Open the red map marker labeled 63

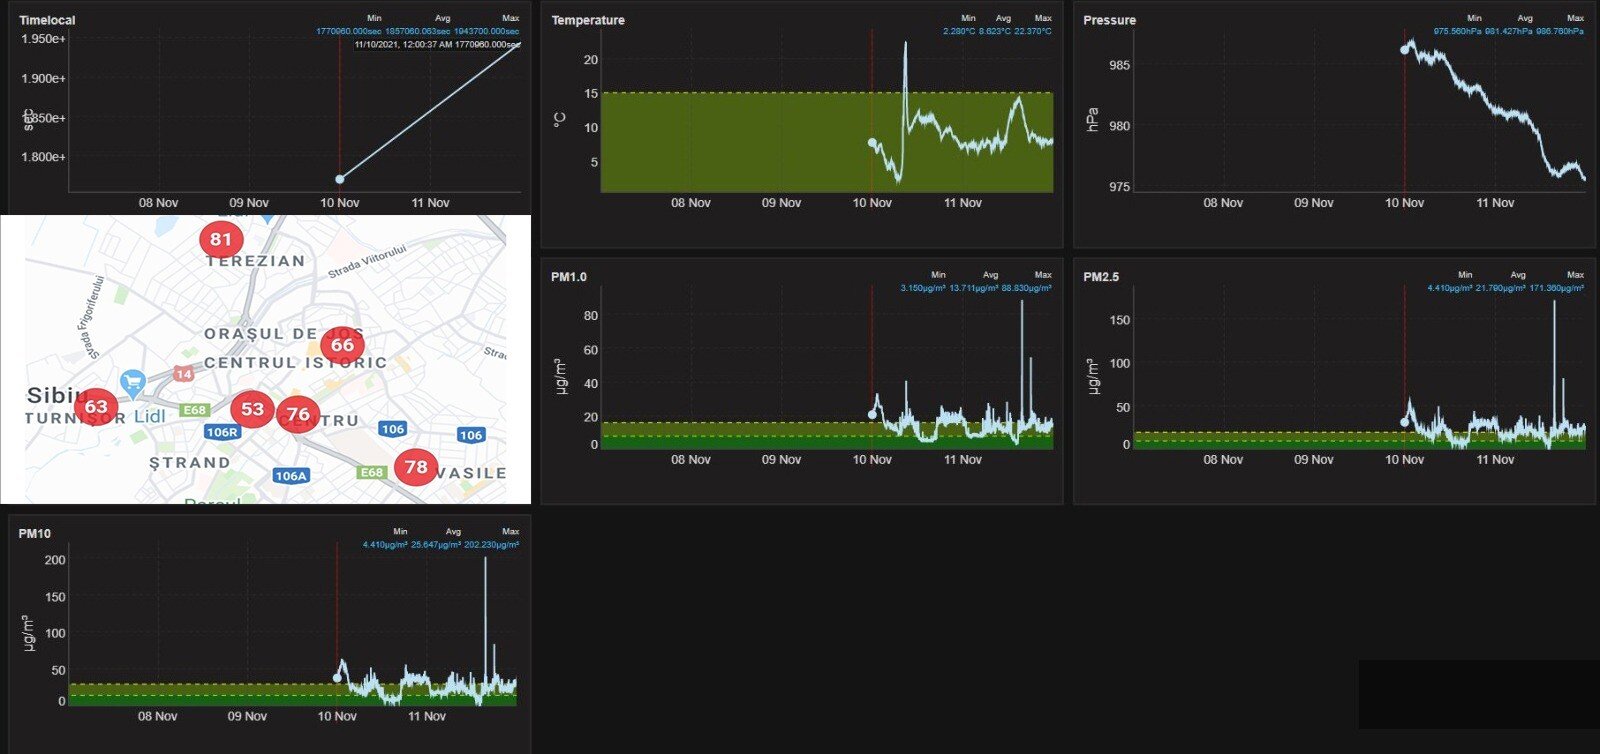(x=96, y=406)
